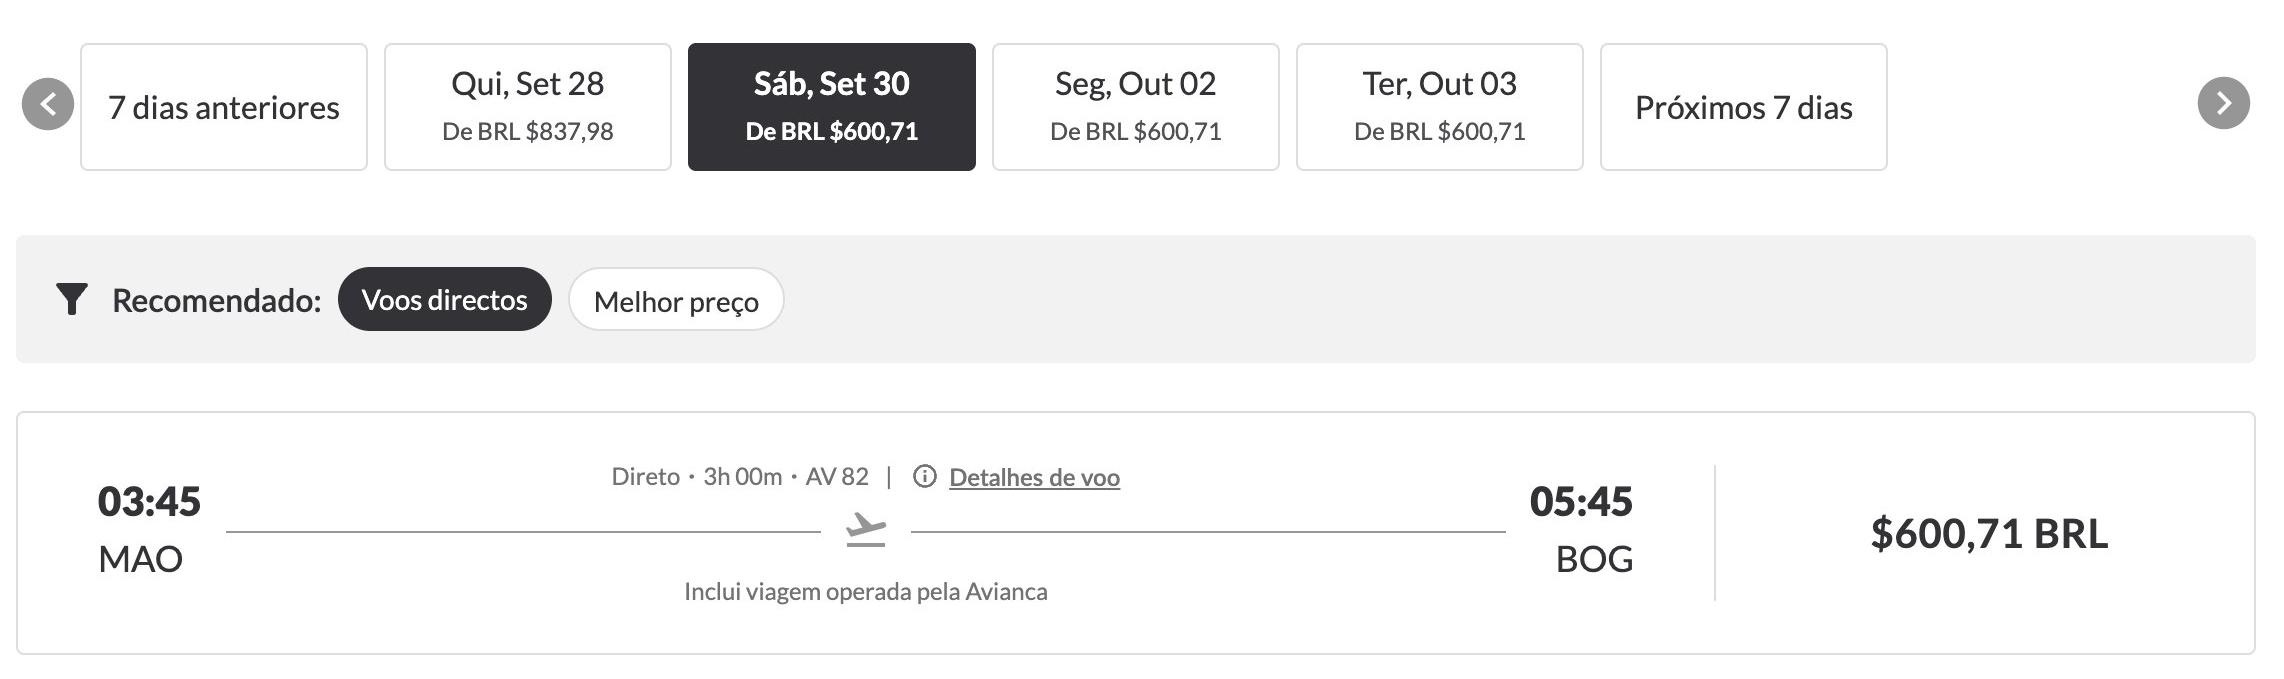Click the right arrow carousel icon
2284x679 pixels.
pyautogui.click(x=2223, y=103)
